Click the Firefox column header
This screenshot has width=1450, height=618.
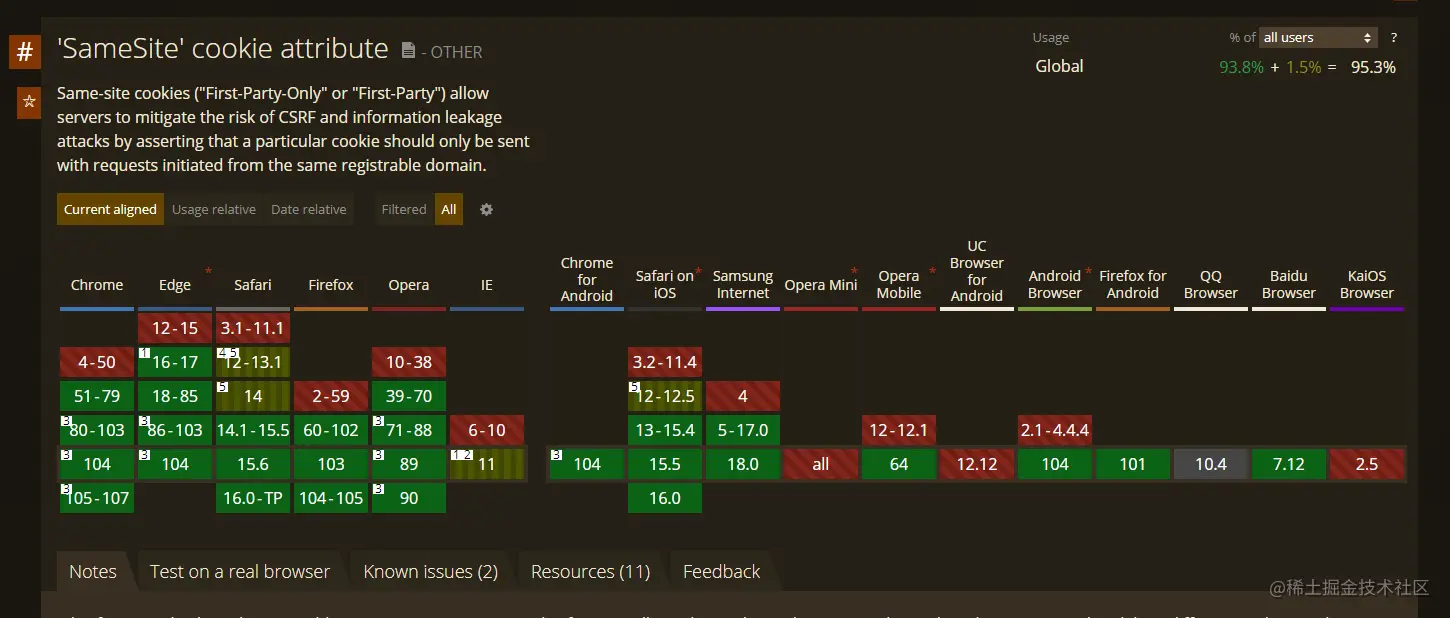pos(331,285)
